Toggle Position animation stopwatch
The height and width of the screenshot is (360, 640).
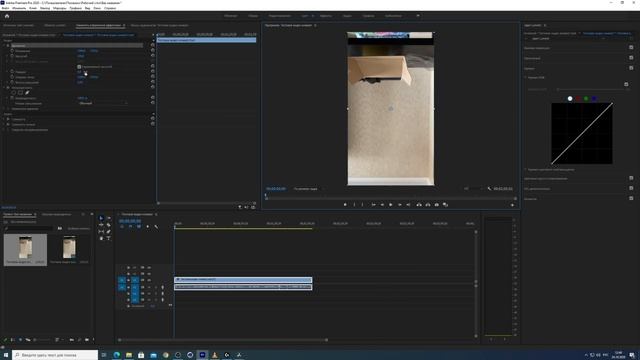point(12,51)
